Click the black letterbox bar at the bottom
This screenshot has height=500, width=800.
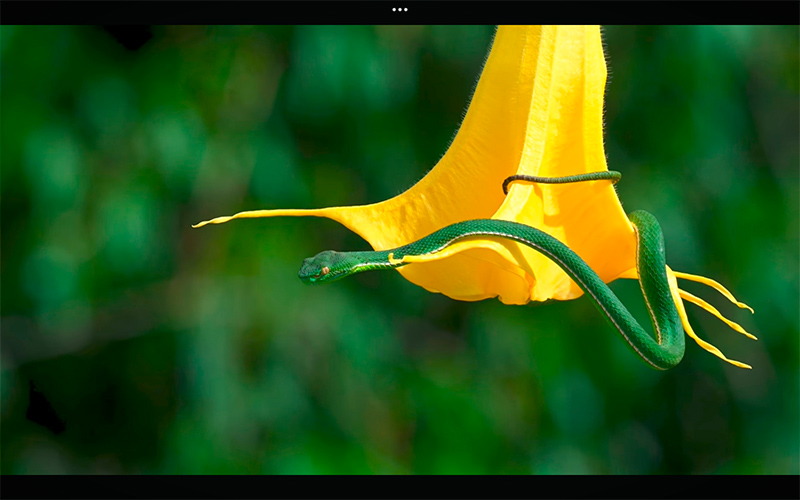[x=400, y=487]
